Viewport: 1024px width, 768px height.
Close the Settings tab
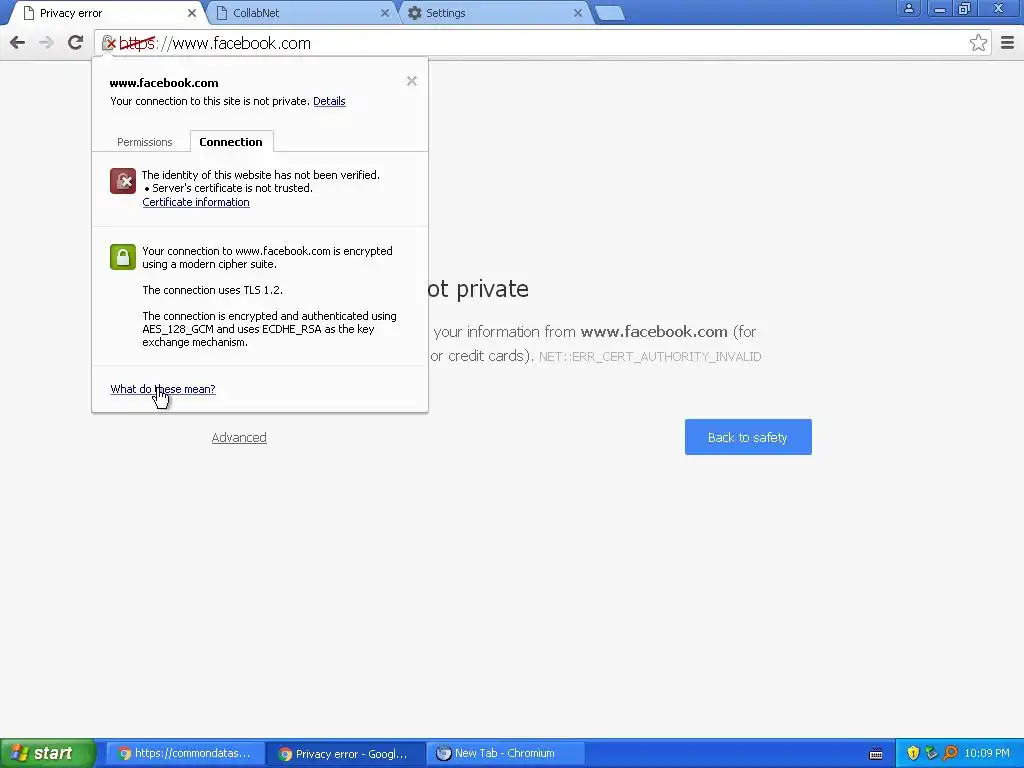[578, 13]
